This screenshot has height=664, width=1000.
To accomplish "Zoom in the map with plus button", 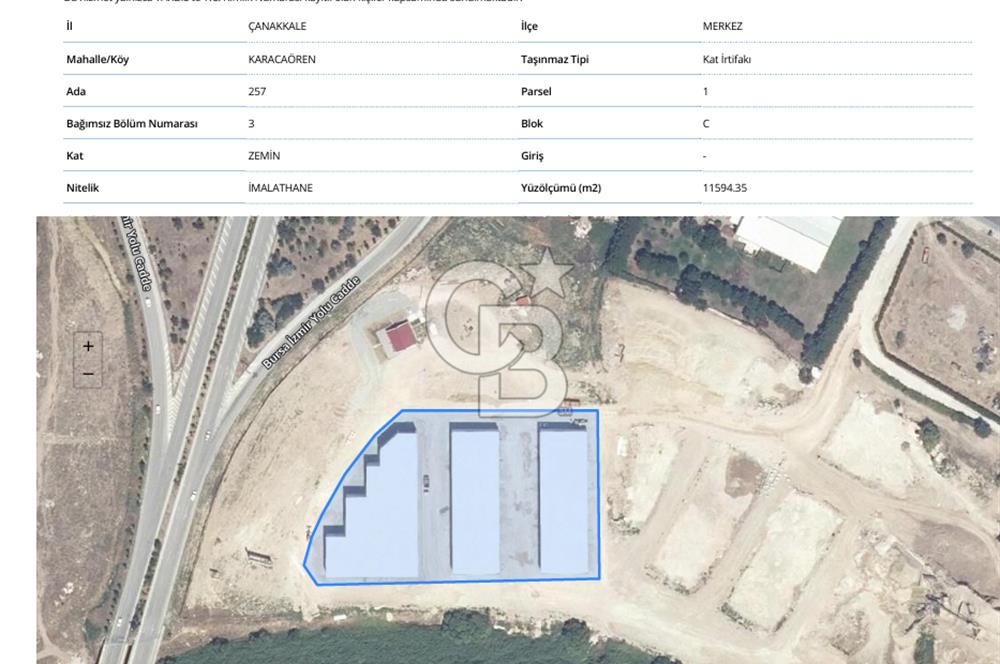I will coord(88,346).
